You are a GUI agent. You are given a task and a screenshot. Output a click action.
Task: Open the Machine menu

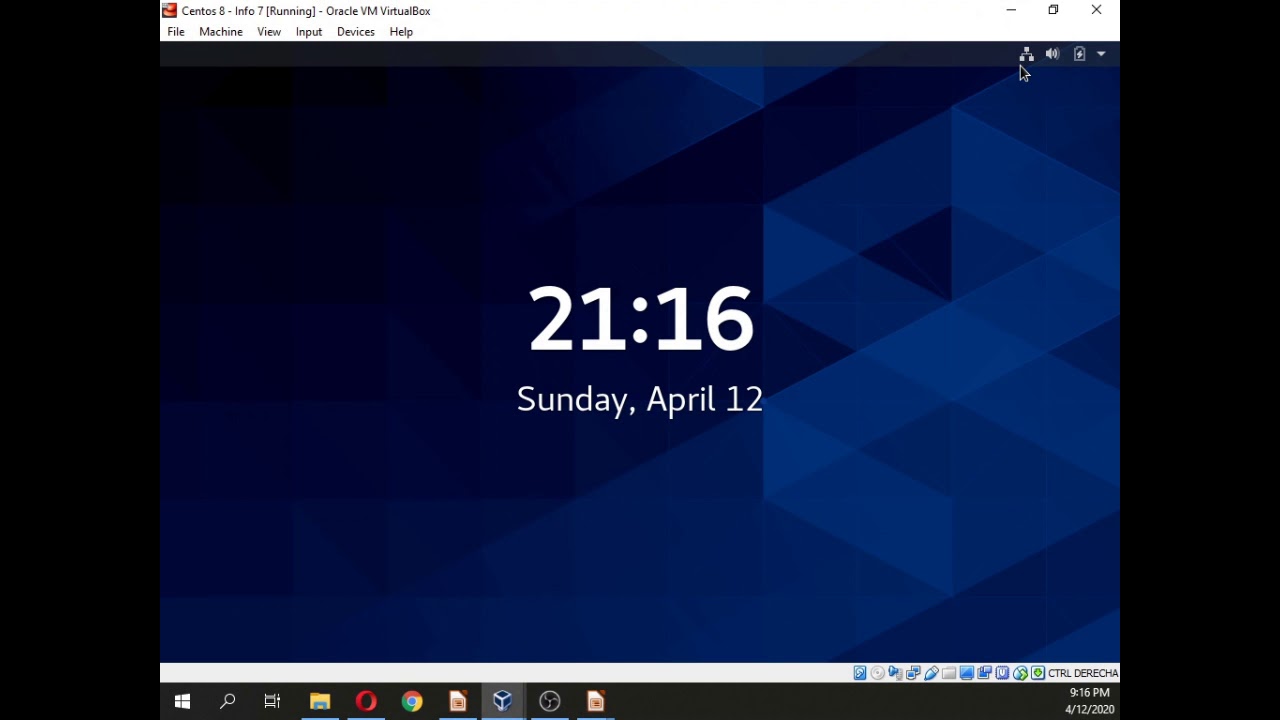click(x=220, y=32)
